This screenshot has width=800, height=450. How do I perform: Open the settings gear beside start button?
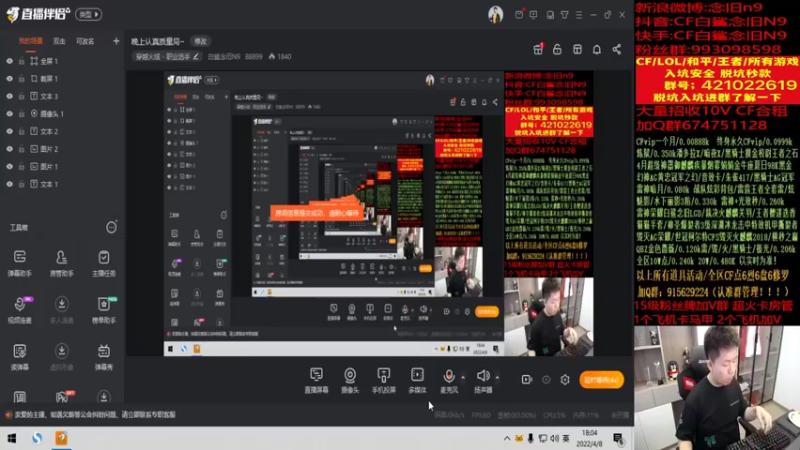click(x=565, y=380)
